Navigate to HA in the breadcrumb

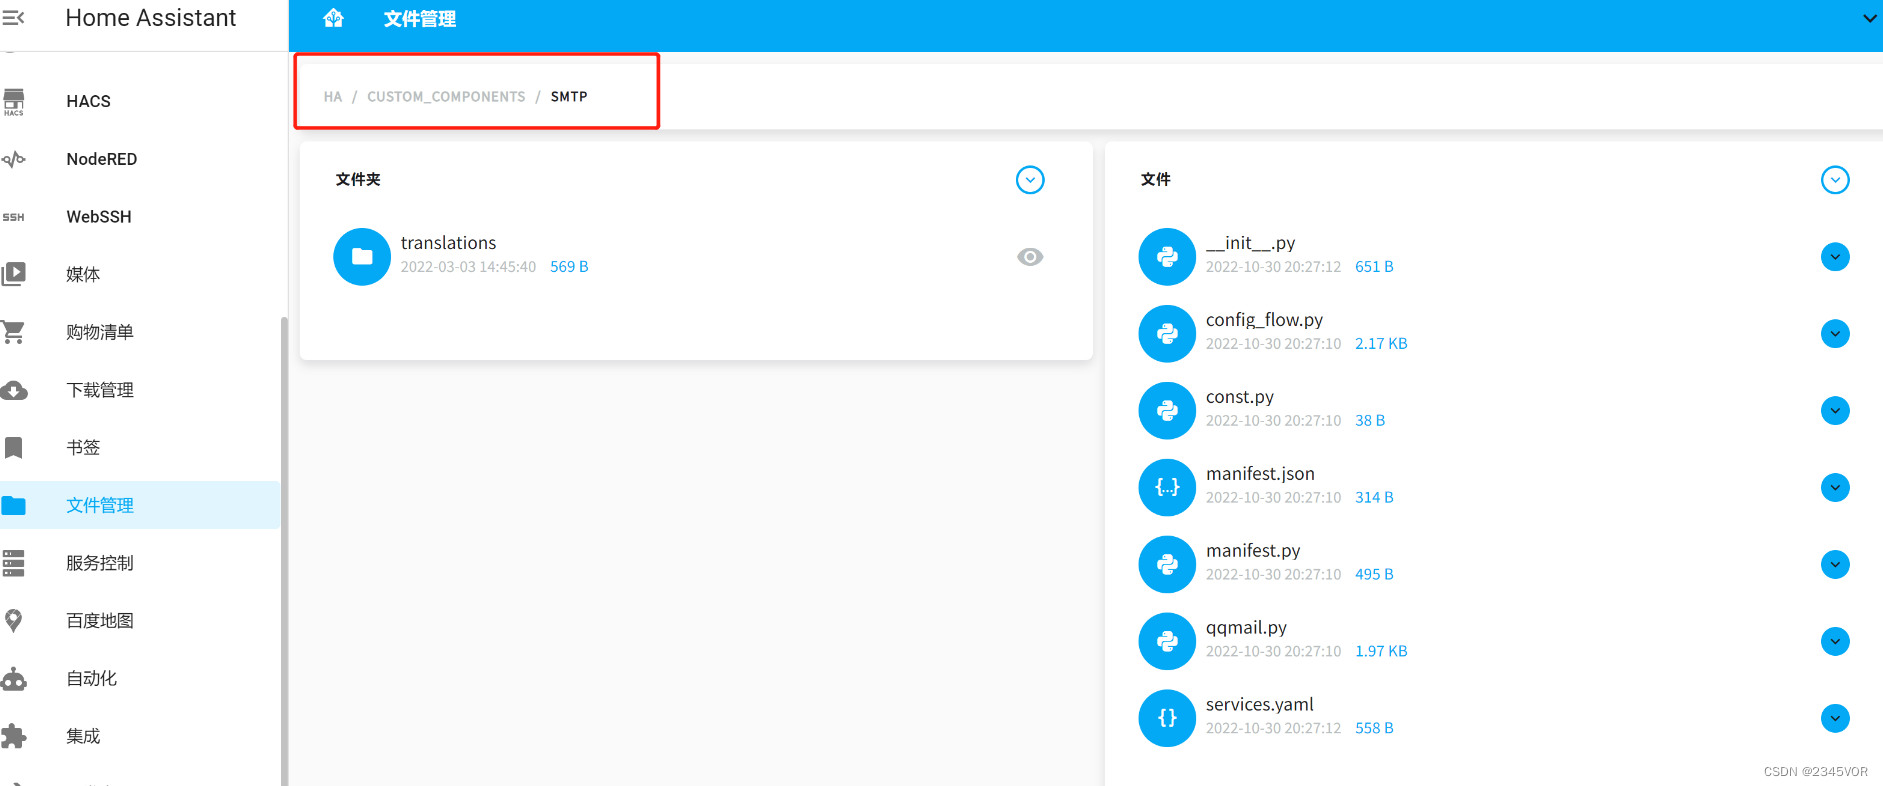point(333,97)
